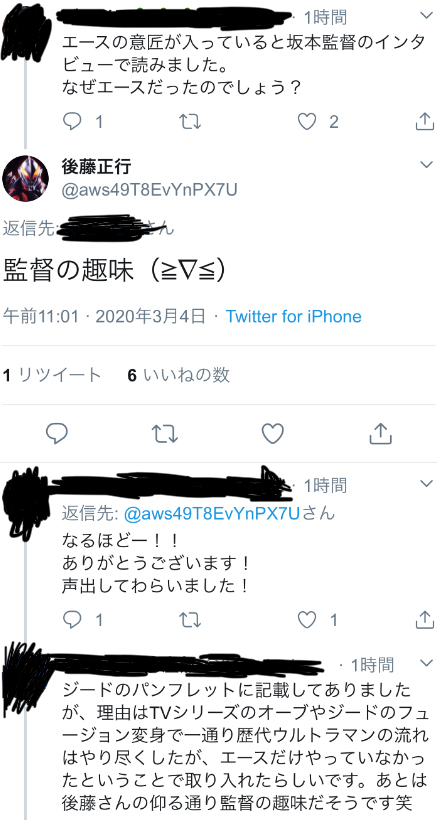The height and width of the screenshot is (820, 437).
Task: Expand options chevron on ジード pamphlet tweet
Action: [x=427, y=664]
